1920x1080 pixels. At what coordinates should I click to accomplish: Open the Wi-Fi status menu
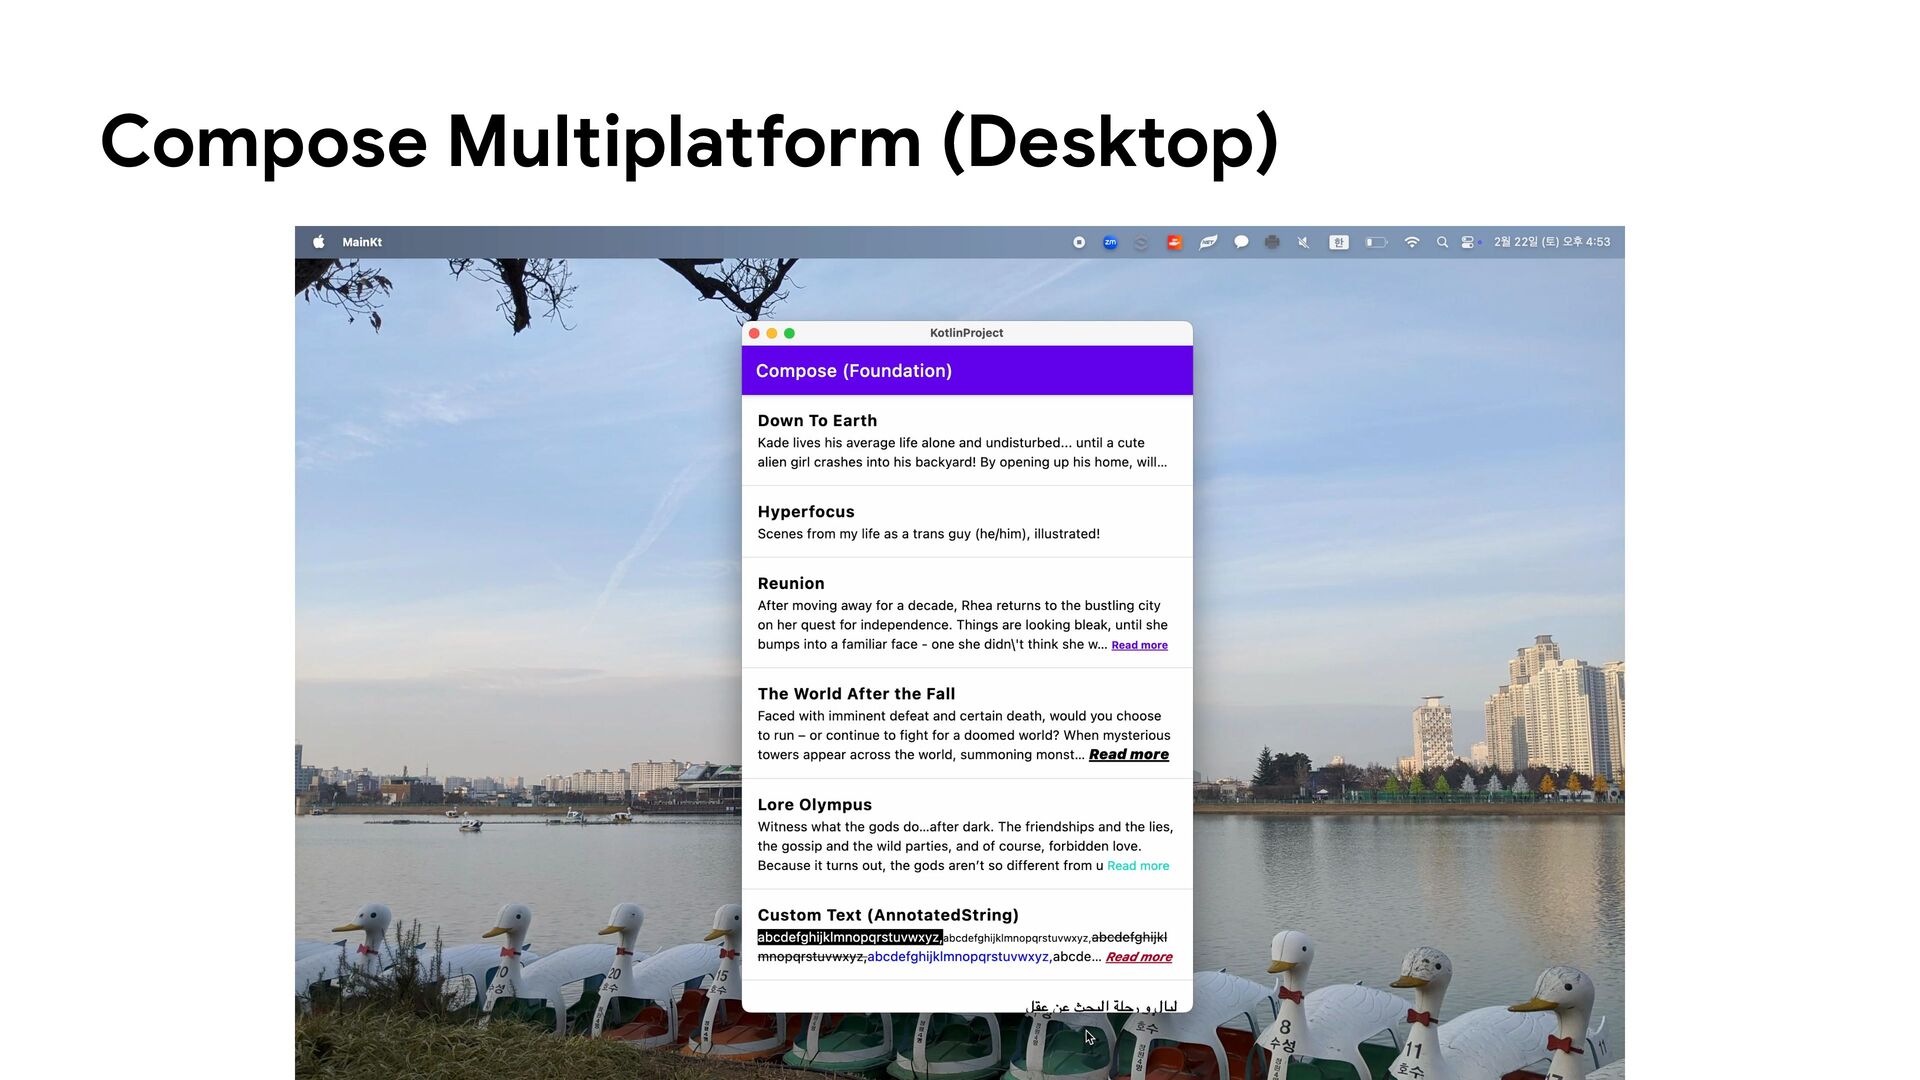pos(1412,242)
